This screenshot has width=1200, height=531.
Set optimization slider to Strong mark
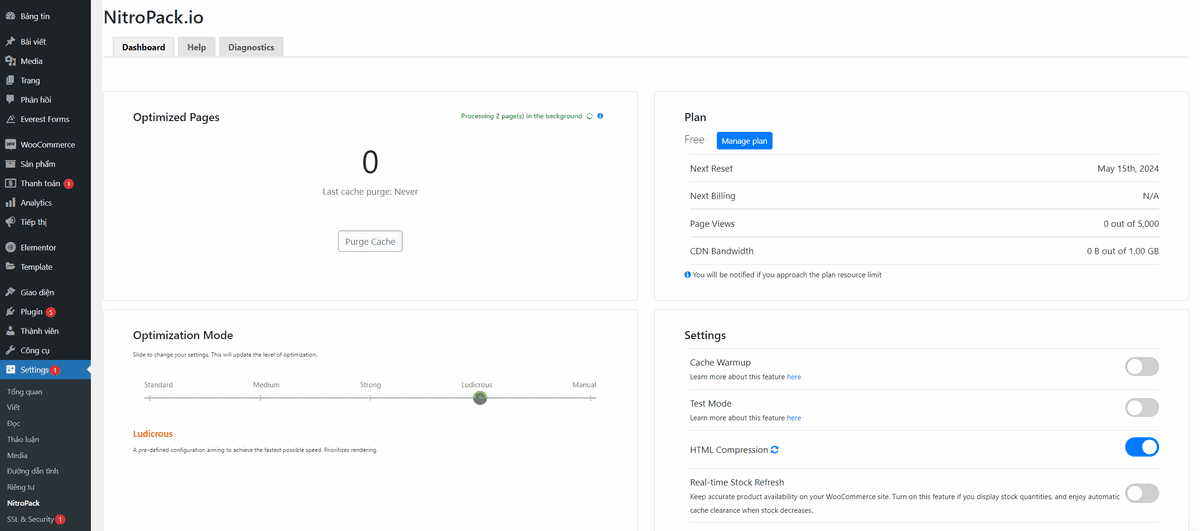(370, 398)
